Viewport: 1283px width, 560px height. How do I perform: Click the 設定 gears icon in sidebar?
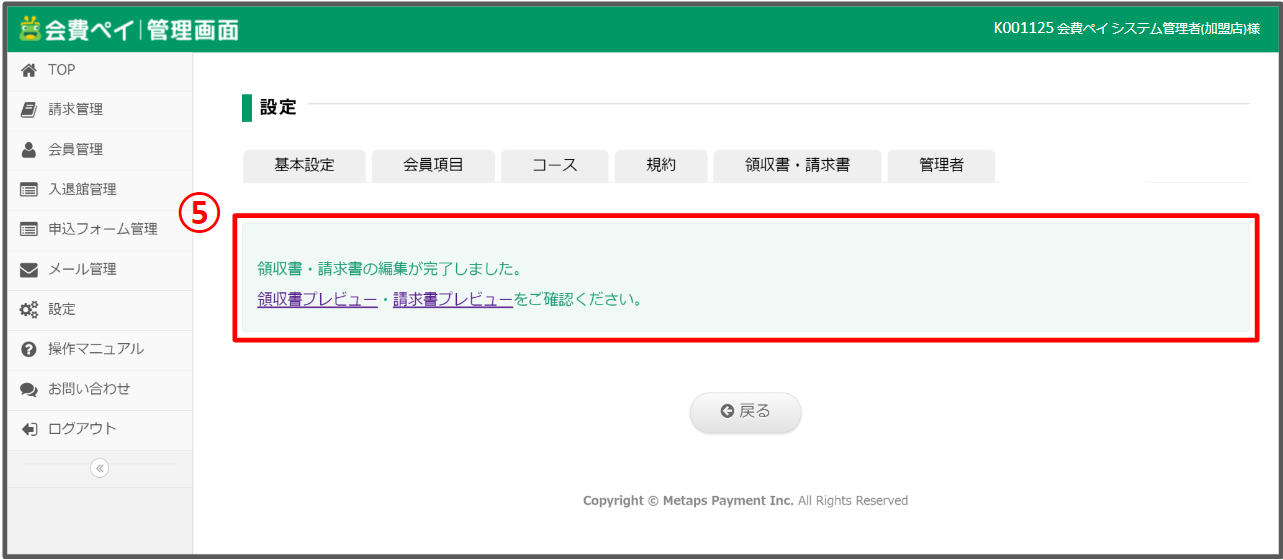(29, 310)
